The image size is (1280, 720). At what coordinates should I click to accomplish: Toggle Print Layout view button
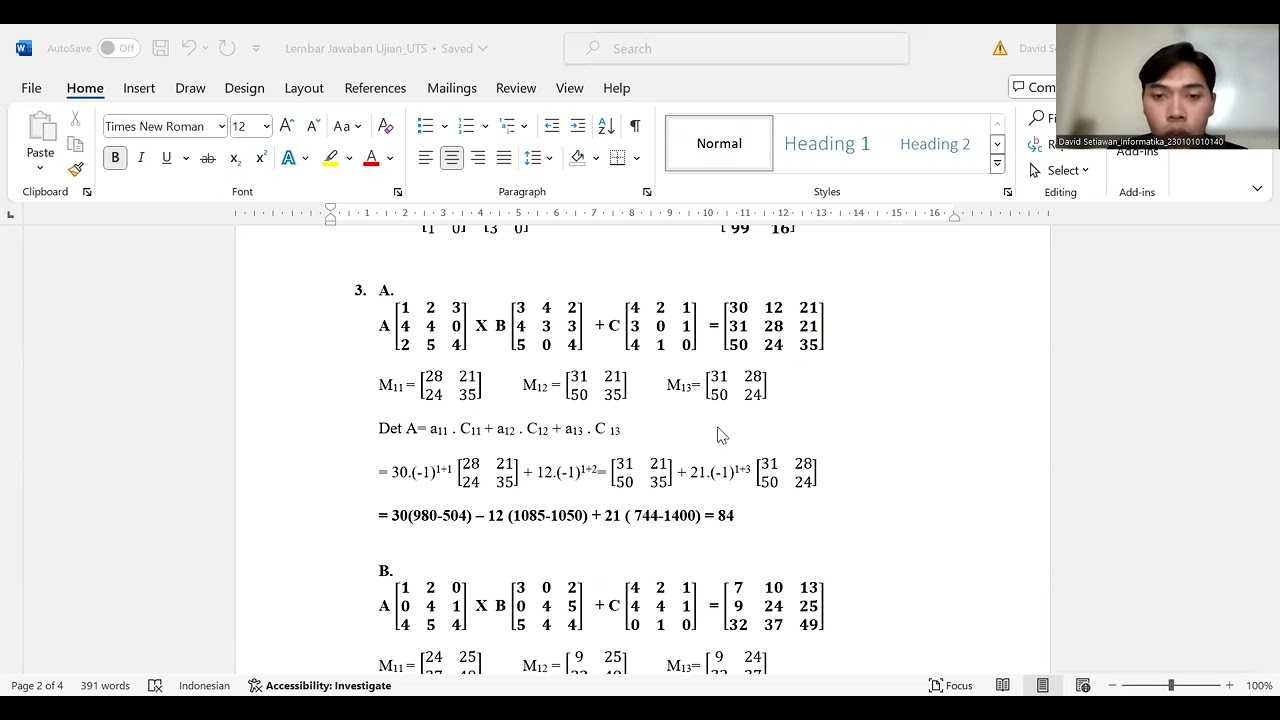coord(1042,685)
